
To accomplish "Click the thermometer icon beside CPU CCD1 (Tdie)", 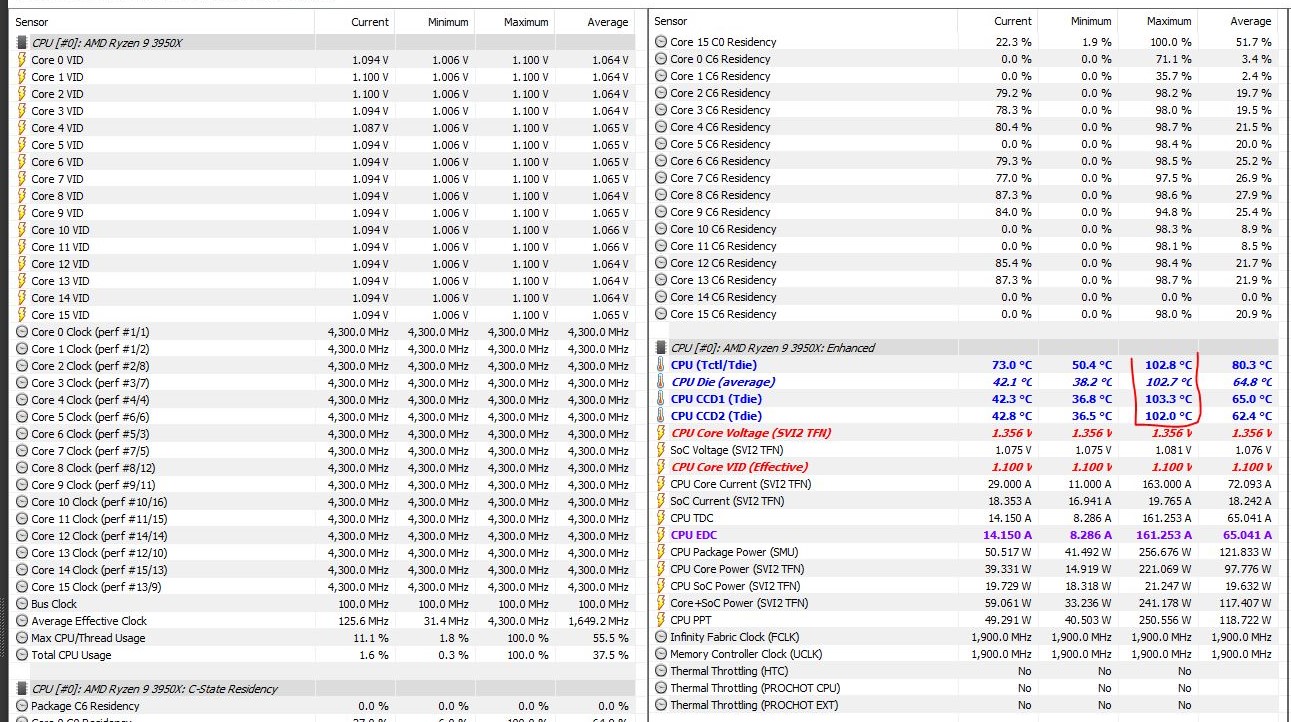I will tap(660, 399).
